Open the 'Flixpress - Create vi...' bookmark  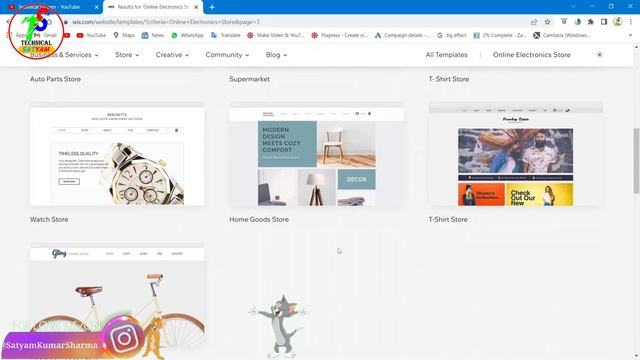pyautogui.click(x=339, y=36)
